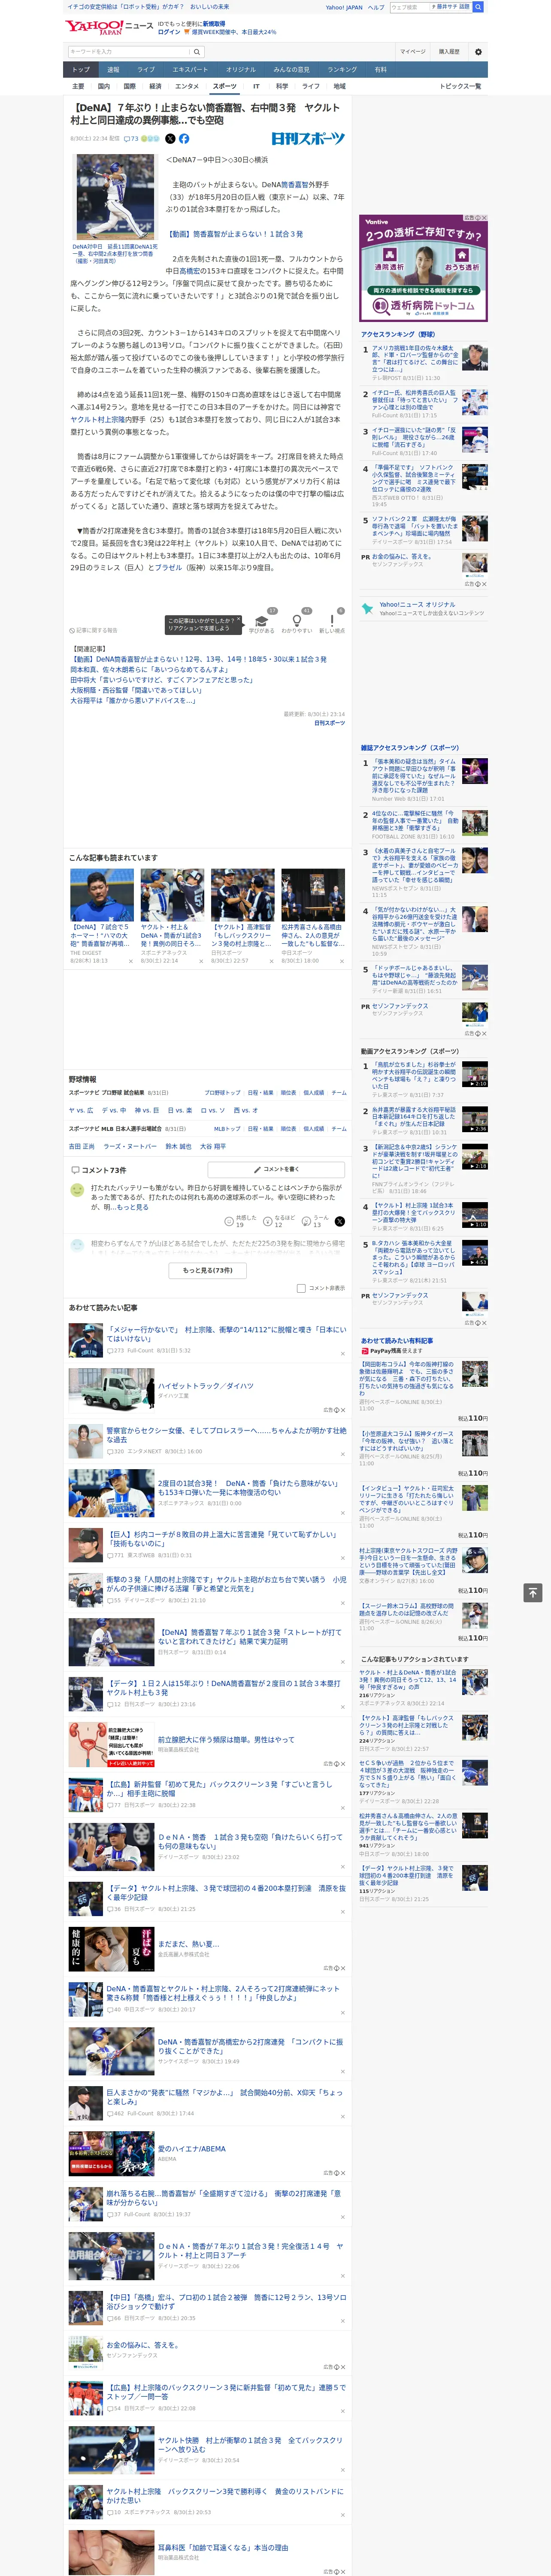React with the 学びがある graduation cap icon
Viewport: 551px width, 2576px height.
pyautogui.click(x=262, y=621)
